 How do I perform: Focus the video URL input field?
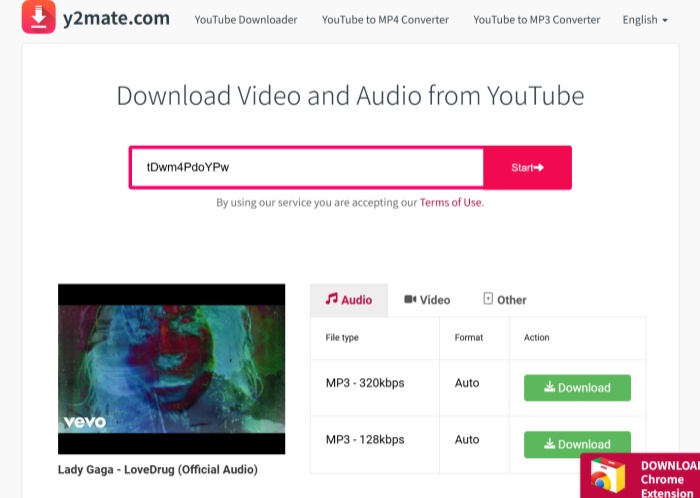(x=307, y=167)
